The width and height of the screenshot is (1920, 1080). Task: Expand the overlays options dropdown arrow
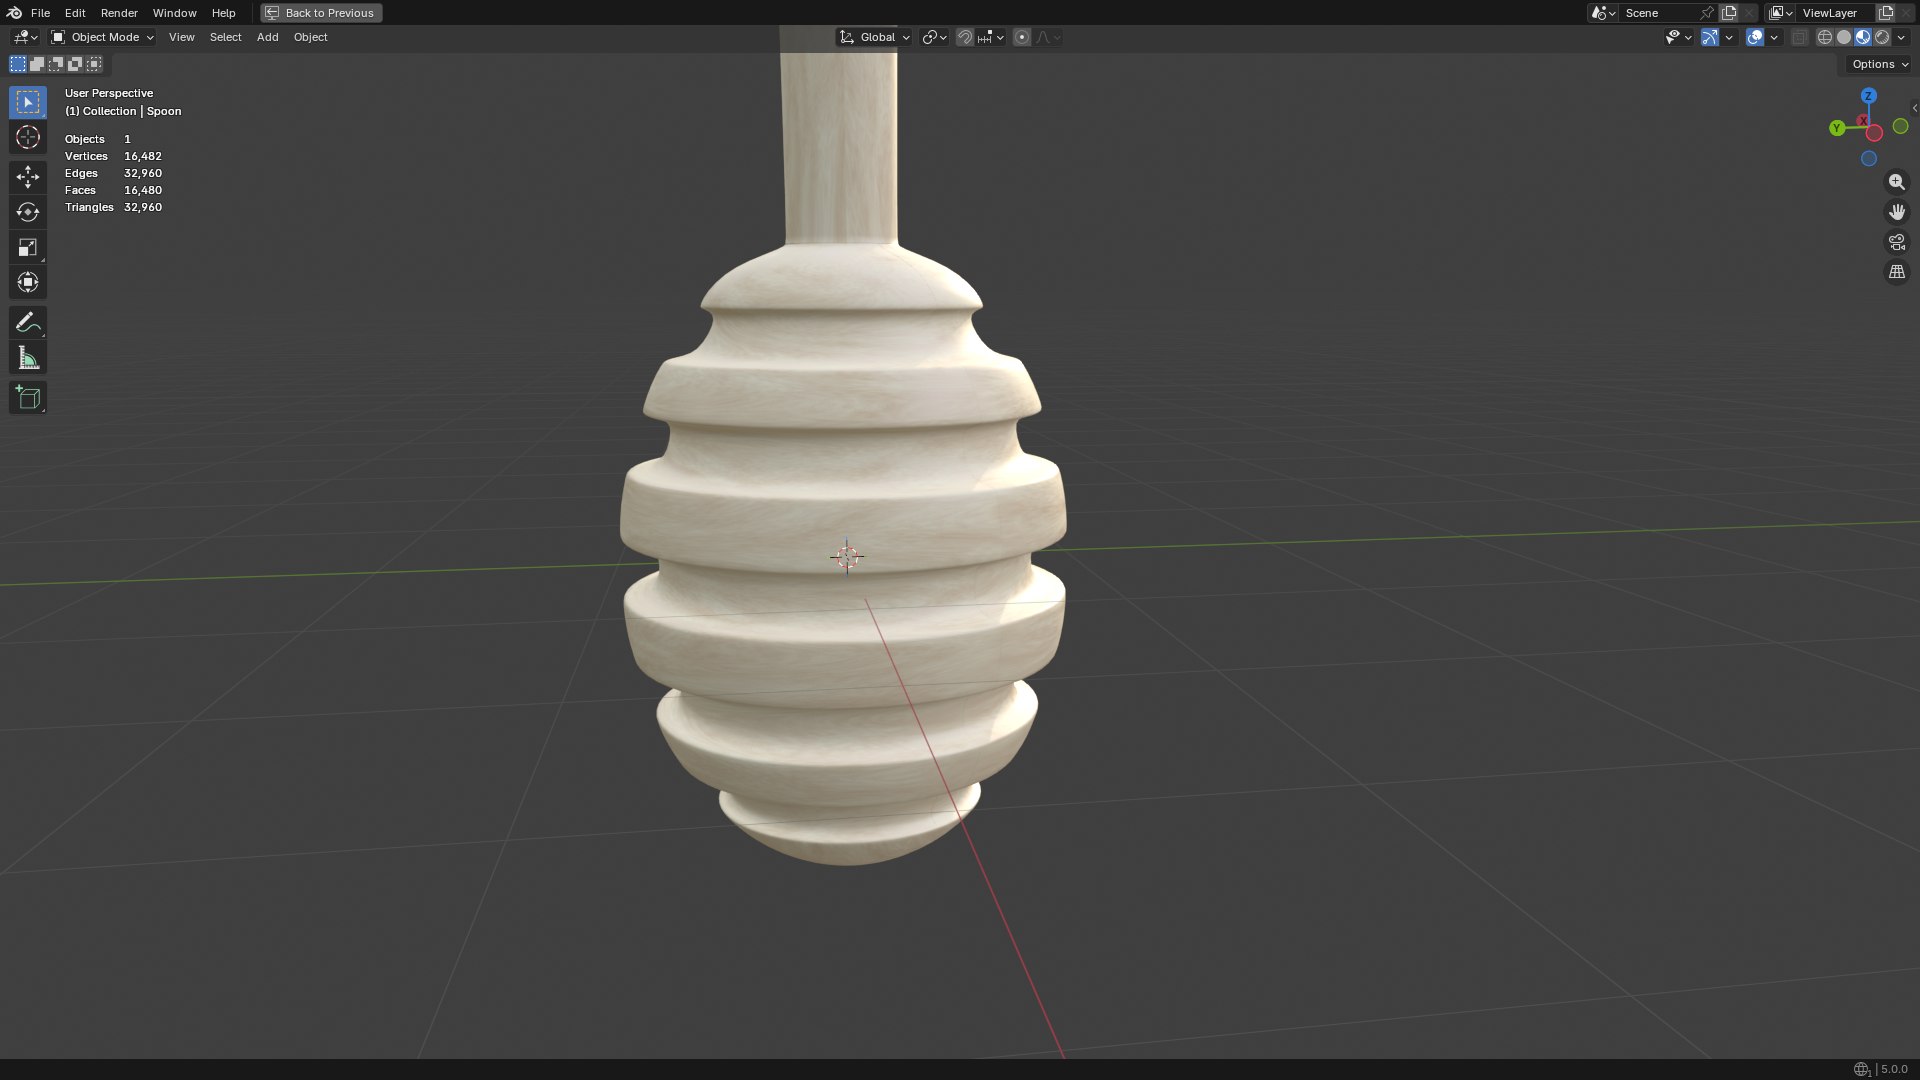point(1774,37)
